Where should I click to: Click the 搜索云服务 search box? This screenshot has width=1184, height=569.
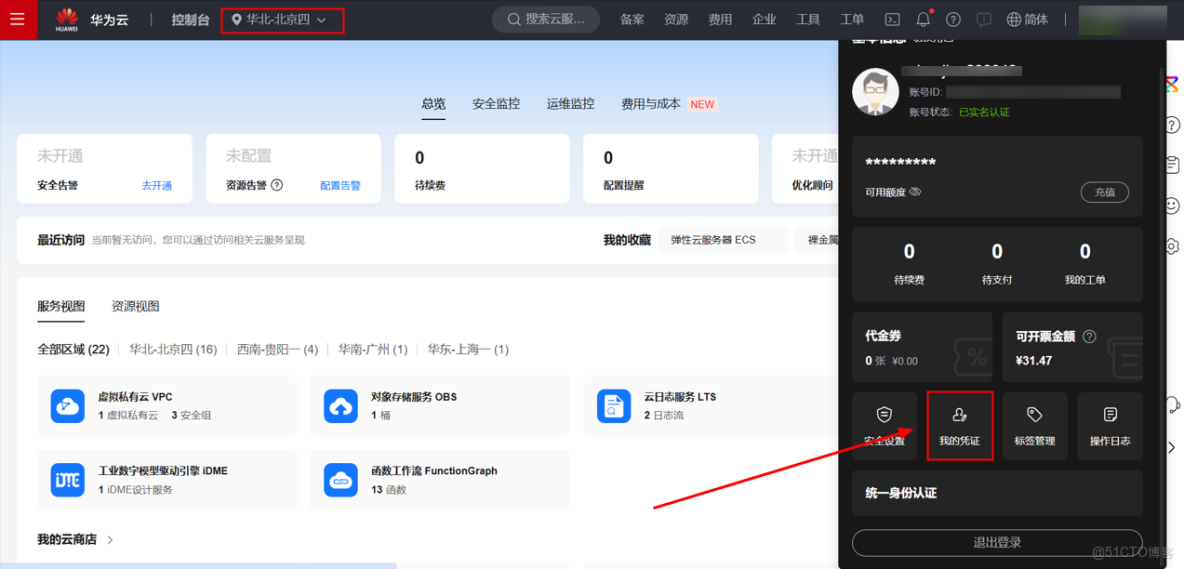tap(546, 20)
